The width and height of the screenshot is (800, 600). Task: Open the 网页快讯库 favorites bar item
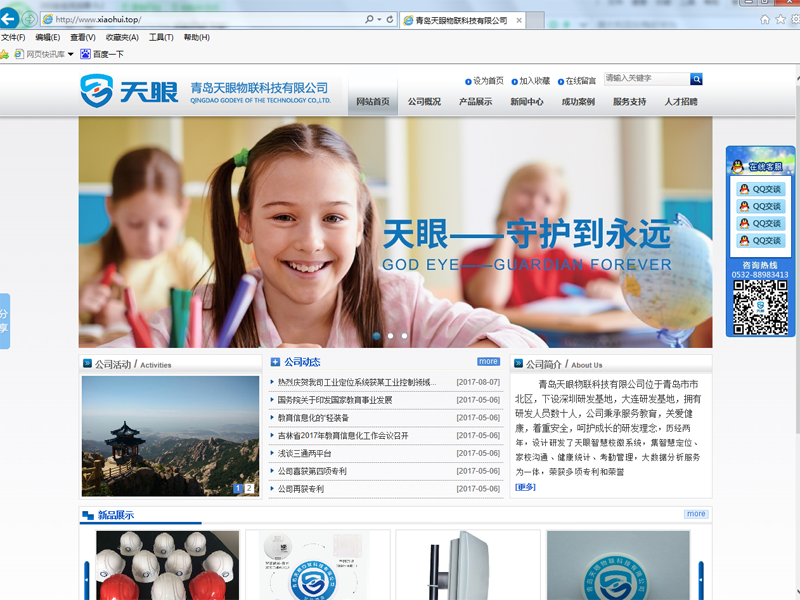[40, 54]
